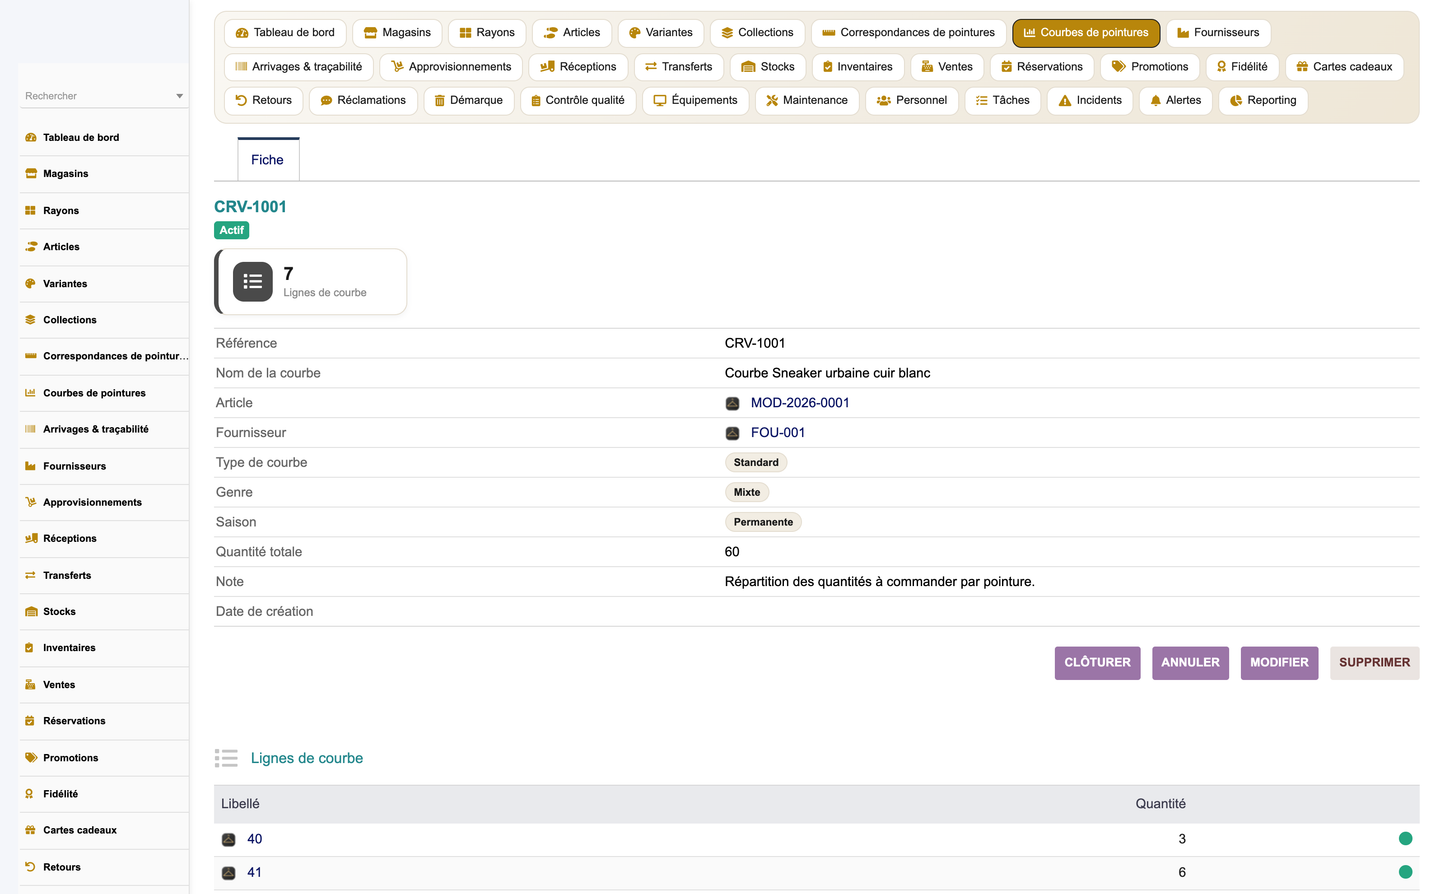Click the MODIFIER button
This screenshot has width=1445, height=894.
pos(1279,663)
